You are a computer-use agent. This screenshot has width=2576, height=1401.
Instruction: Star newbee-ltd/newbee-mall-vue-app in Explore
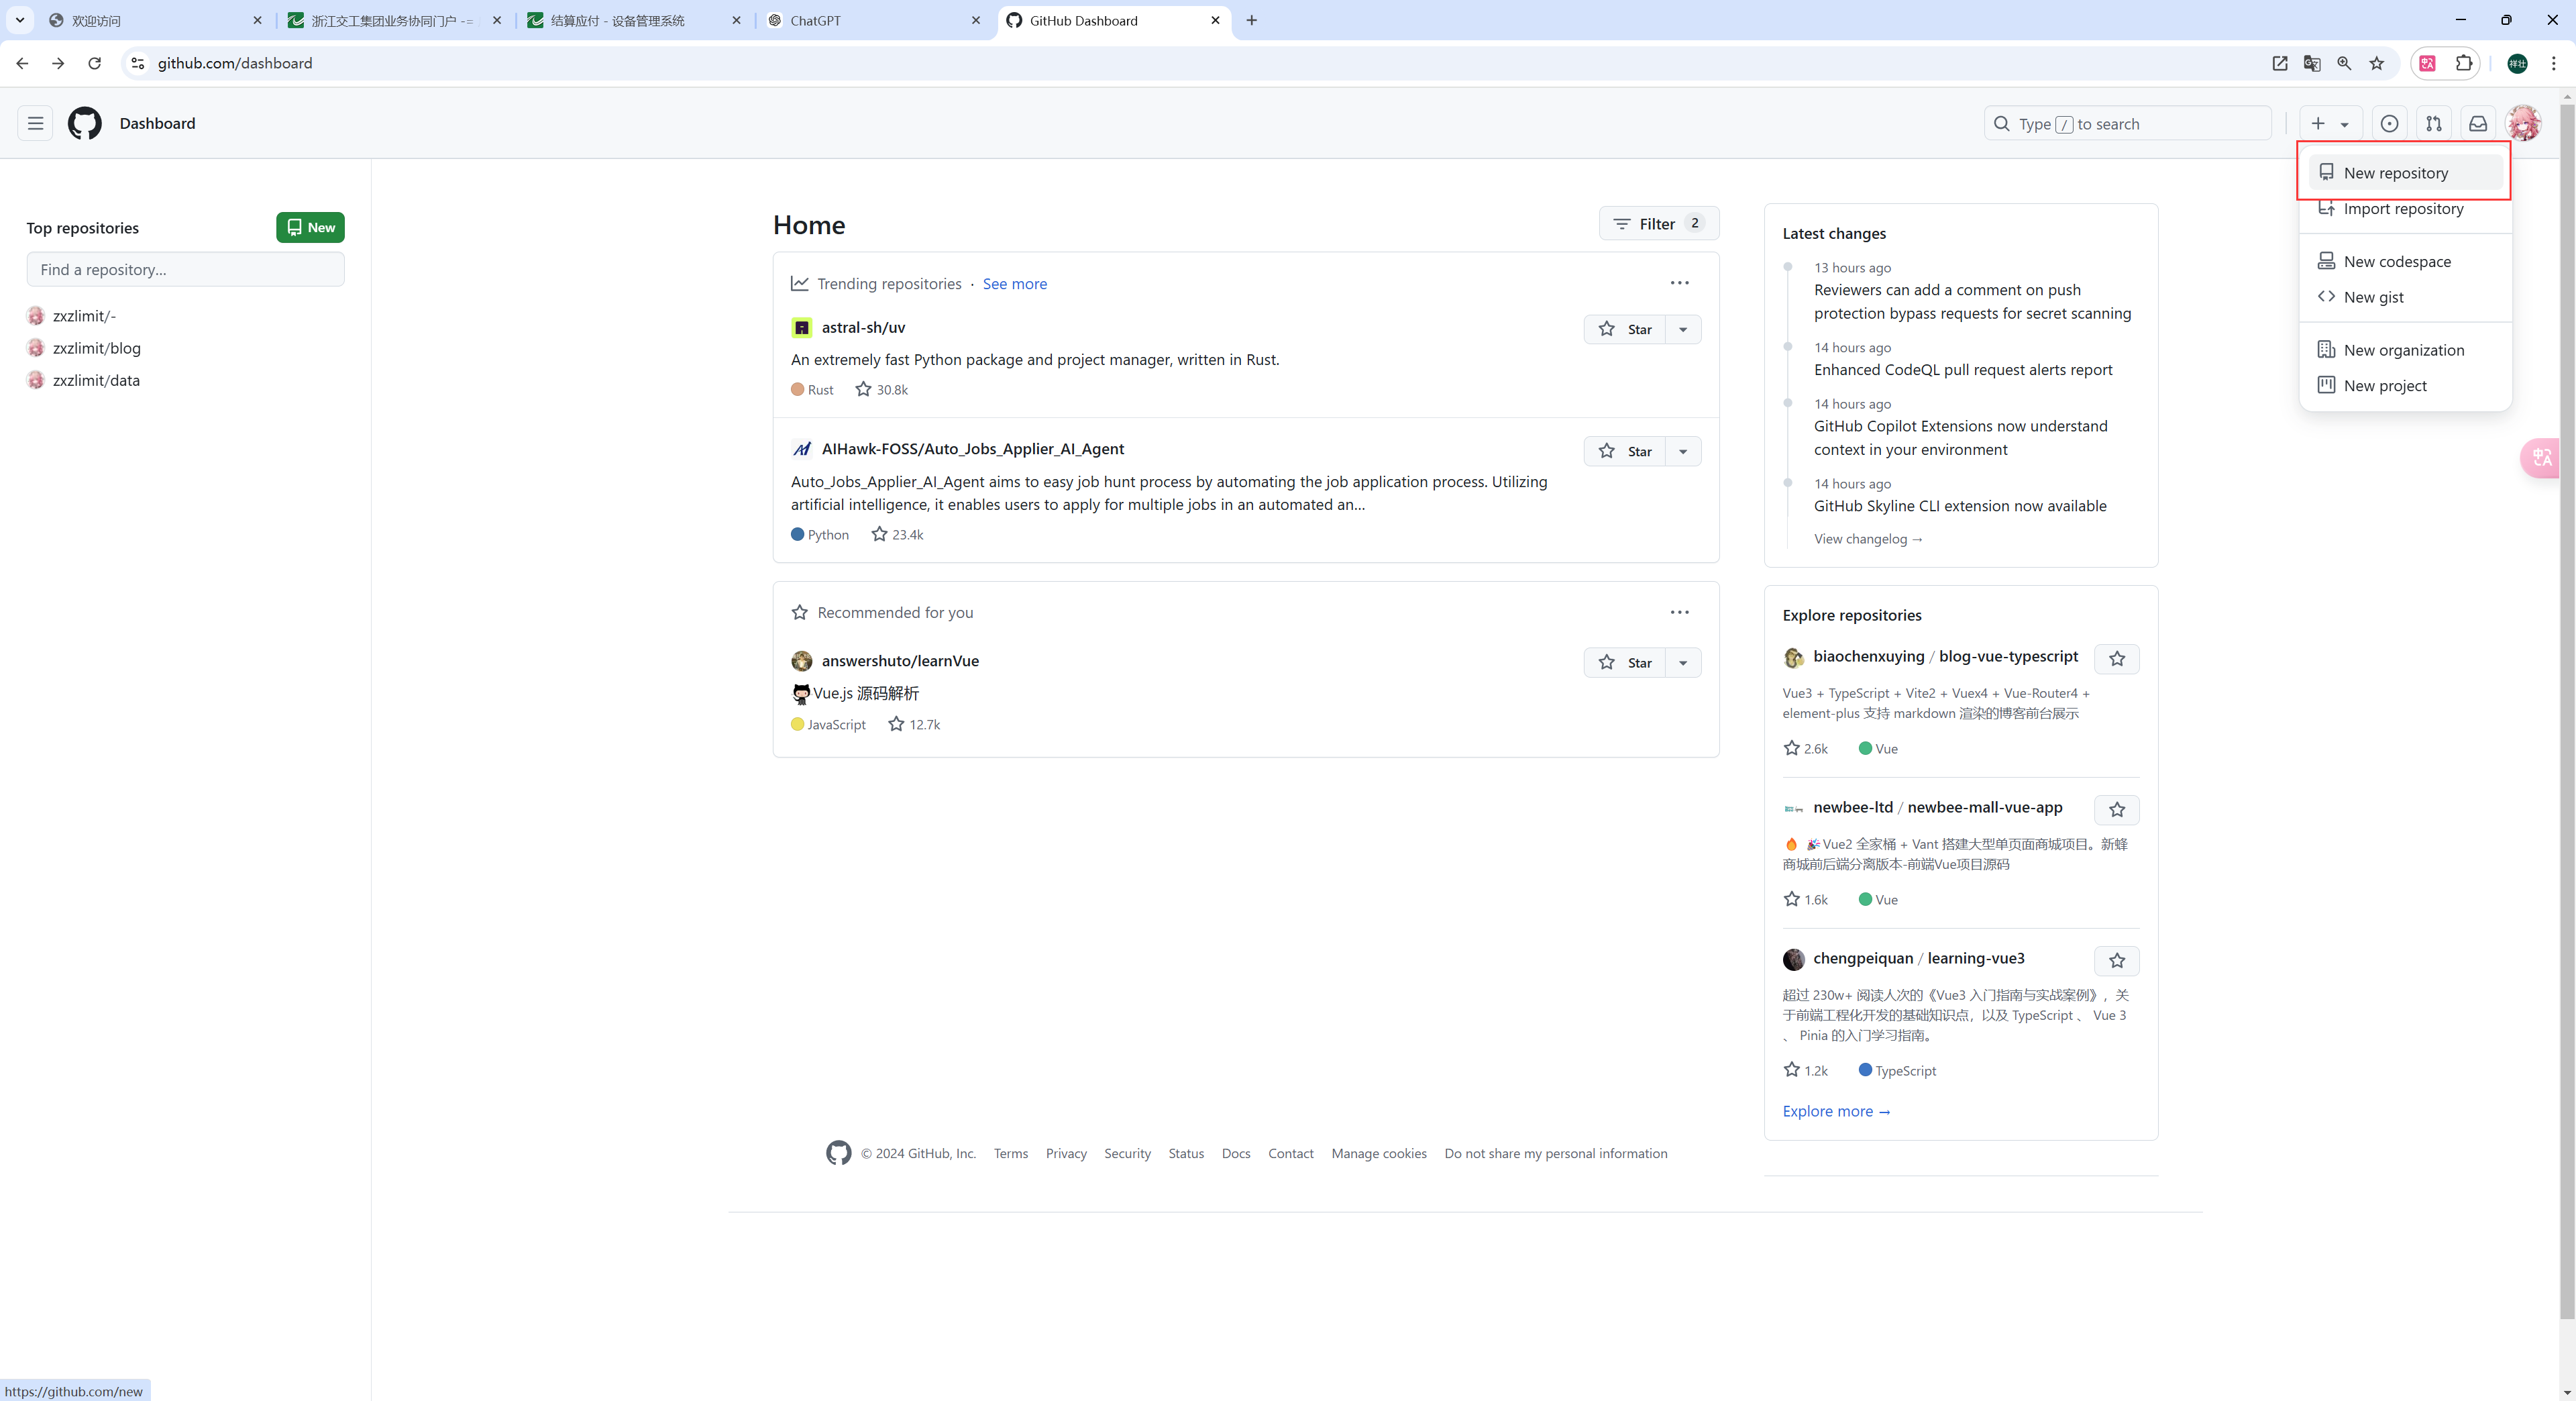click(2117, 809)
